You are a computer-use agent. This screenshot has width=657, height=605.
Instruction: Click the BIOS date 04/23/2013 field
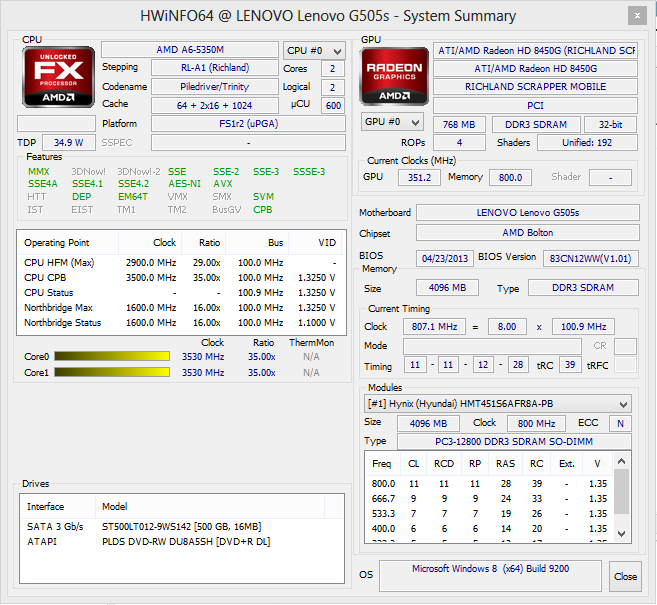click(x=445, y=259)
